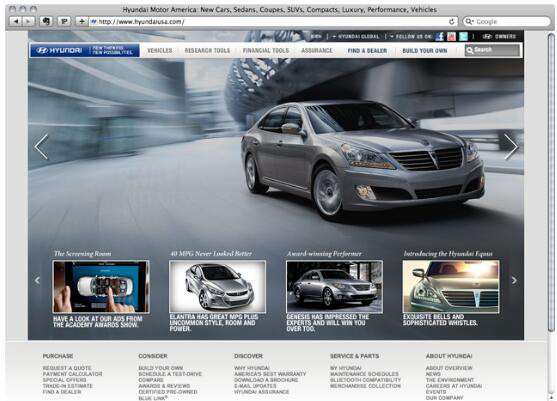Expand the Hyundai Global dropdown
The image size is (557, 401).
pos(356,36)
